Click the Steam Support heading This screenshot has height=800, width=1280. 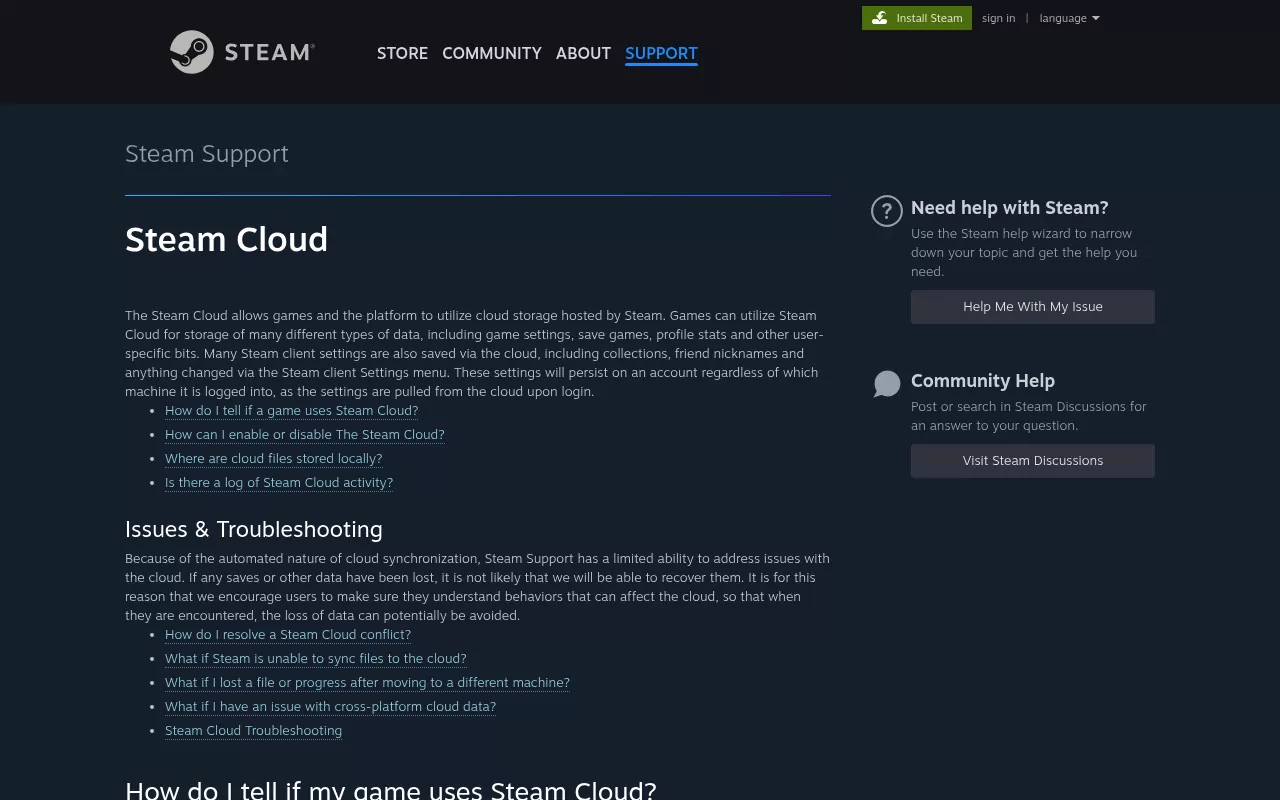coord(207,153)
